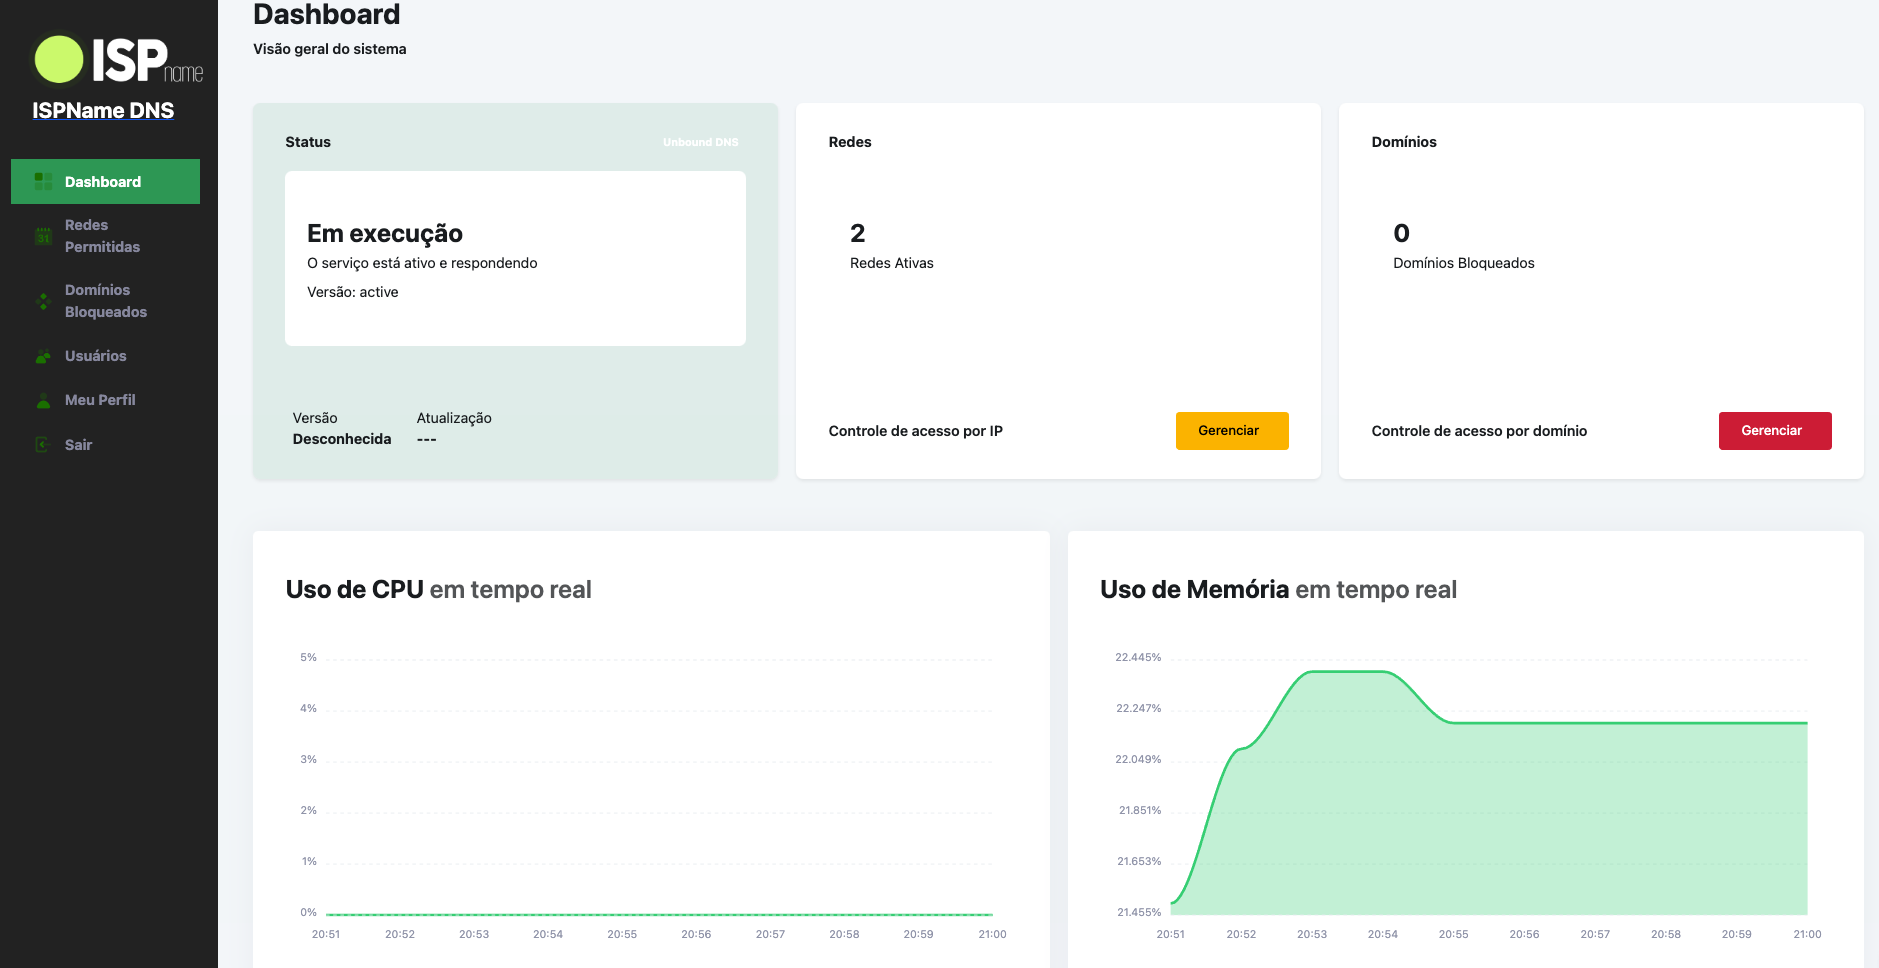Select the Usuários group icon

43,355
